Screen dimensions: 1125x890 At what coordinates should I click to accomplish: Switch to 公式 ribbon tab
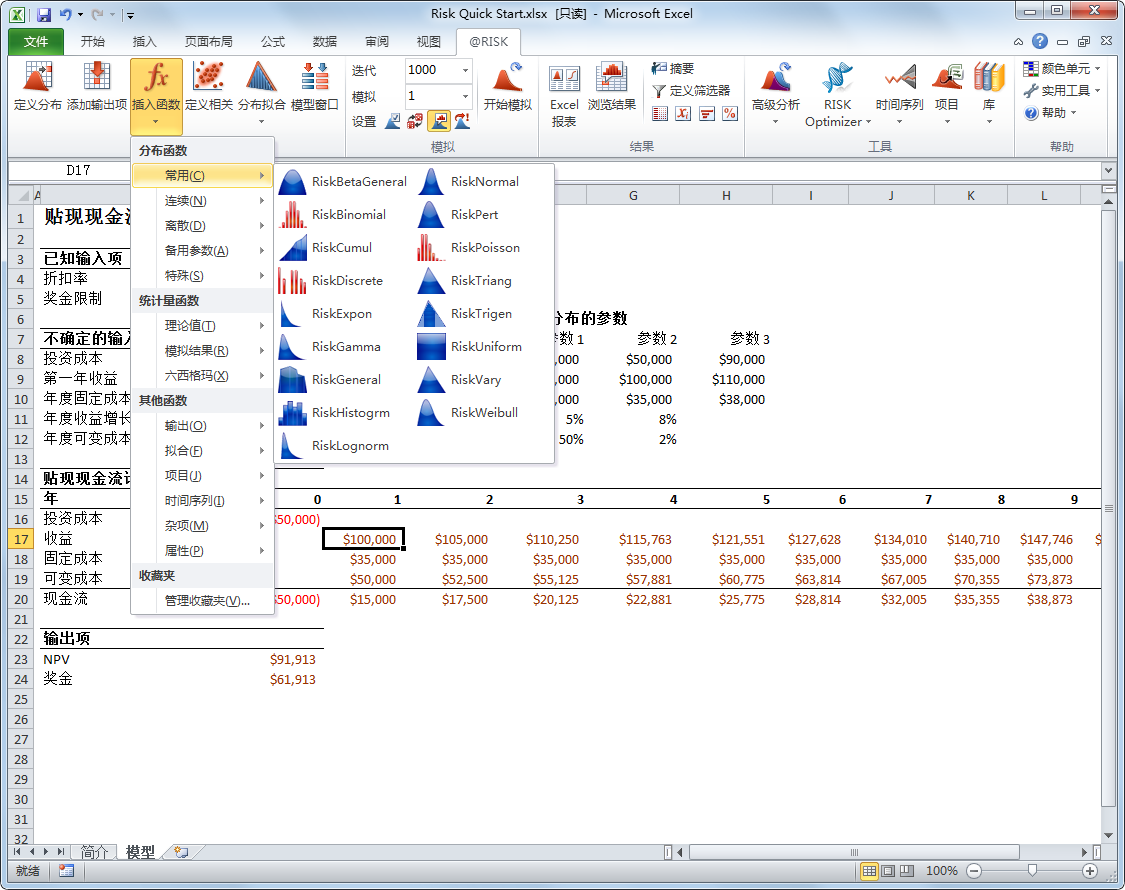[x=273, y=42]
